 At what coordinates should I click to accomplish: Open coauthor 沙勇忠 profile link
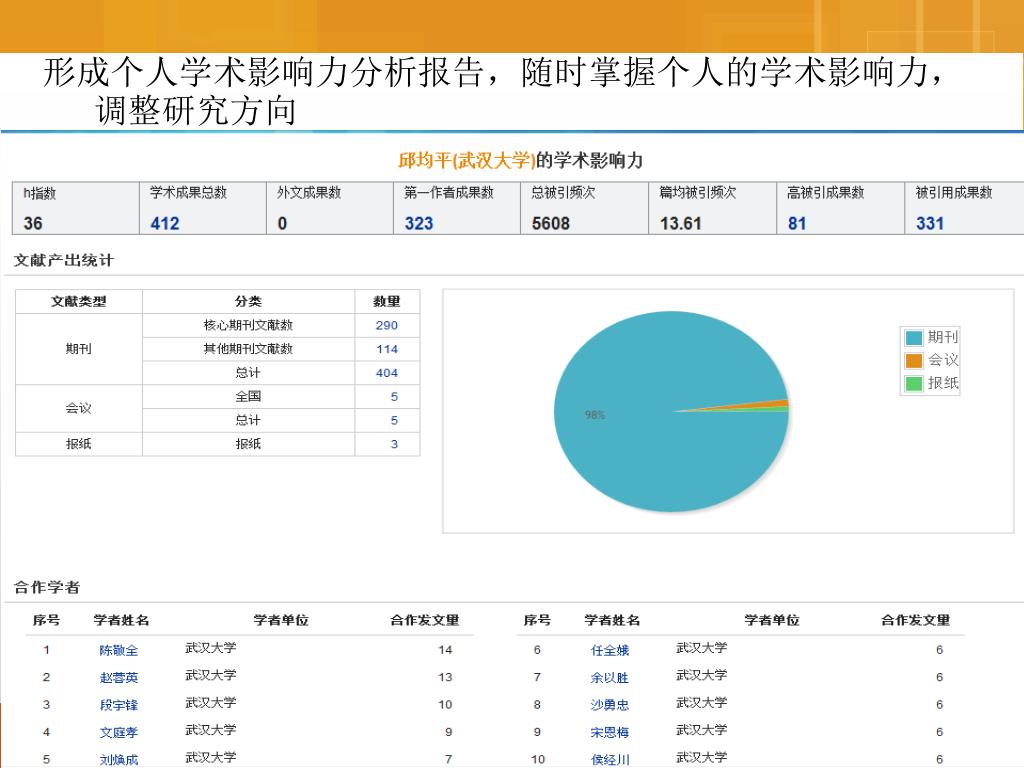pyautogui.click(x=610, y=705)
